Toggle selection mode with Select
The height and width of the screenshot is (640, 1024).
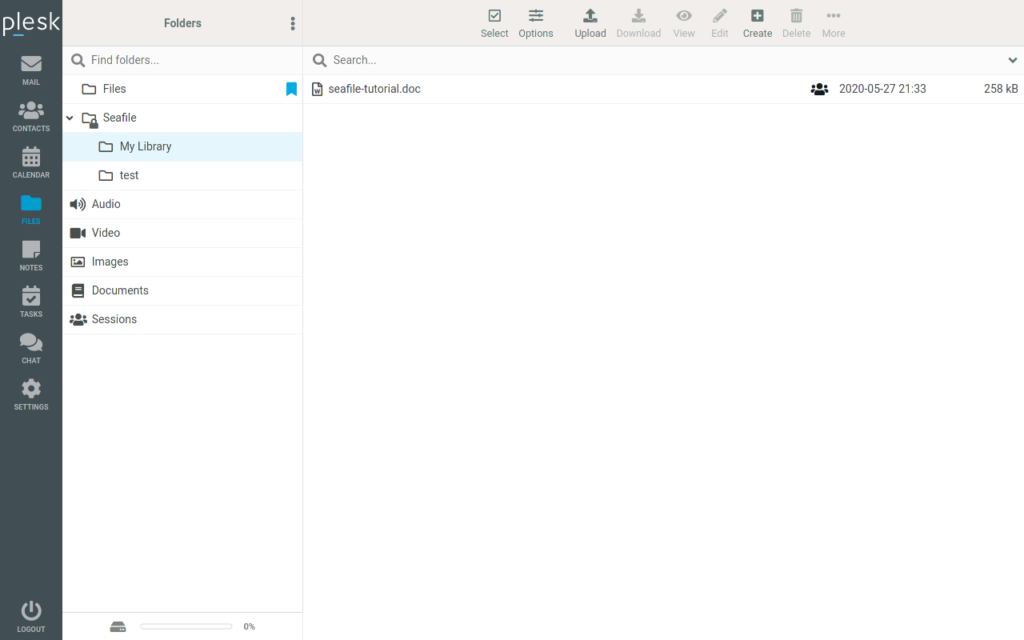494,22
